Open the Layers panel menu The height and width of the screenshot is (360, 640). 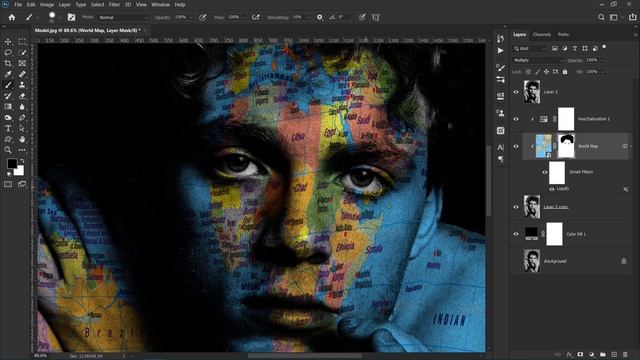pos(635,35)
